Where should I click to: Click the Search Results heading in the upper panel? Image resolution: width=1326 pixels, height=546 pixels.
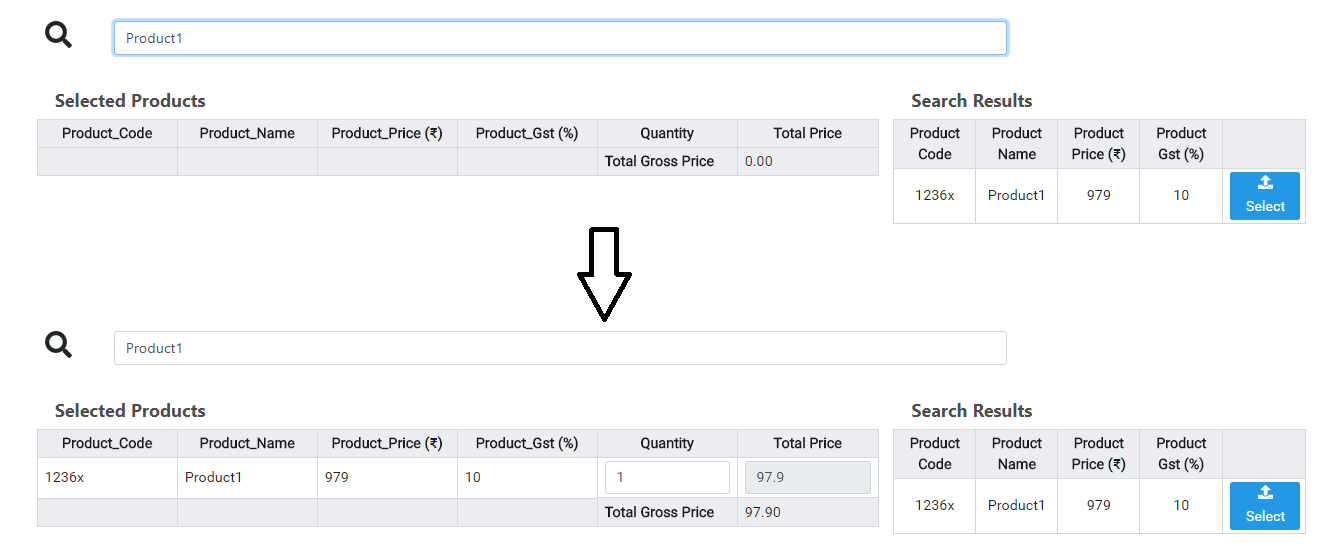(971, 101)
